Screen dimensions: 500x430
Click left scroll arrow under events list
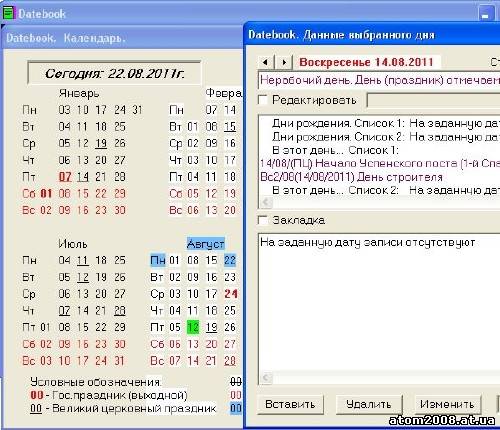[266, 202]
